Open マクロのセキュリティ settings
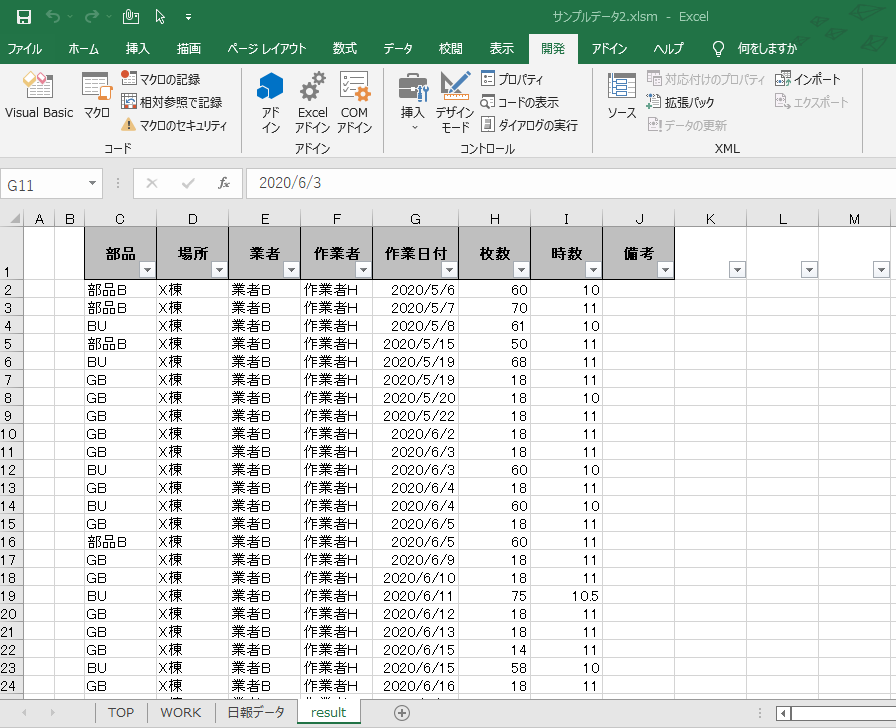 (x=174, y=125)
